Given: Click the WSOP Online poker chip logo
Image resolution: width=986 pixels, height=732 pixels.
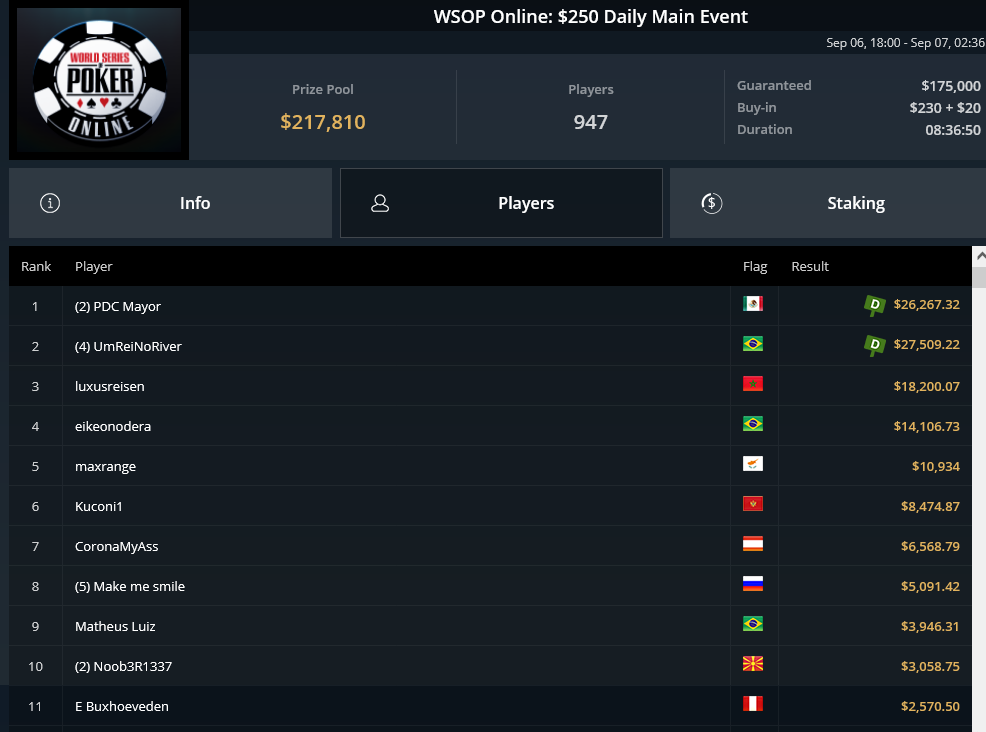Looking at the screenshot, I should click(99, 80).
